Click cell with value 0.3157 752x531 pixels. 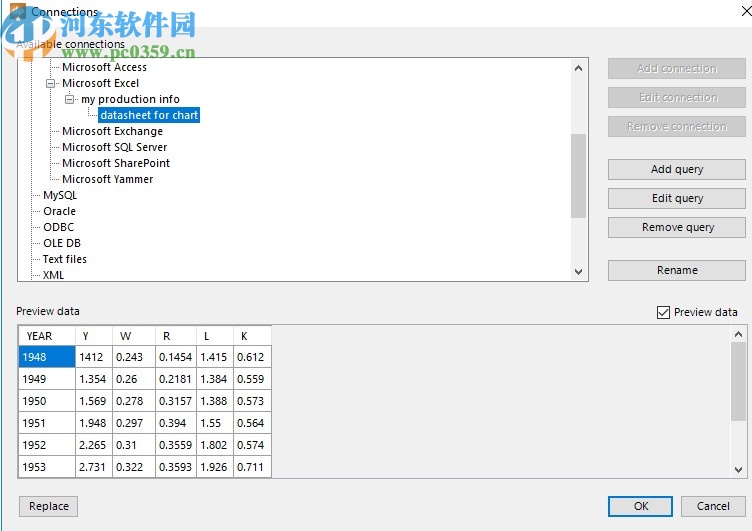[176, 401]
